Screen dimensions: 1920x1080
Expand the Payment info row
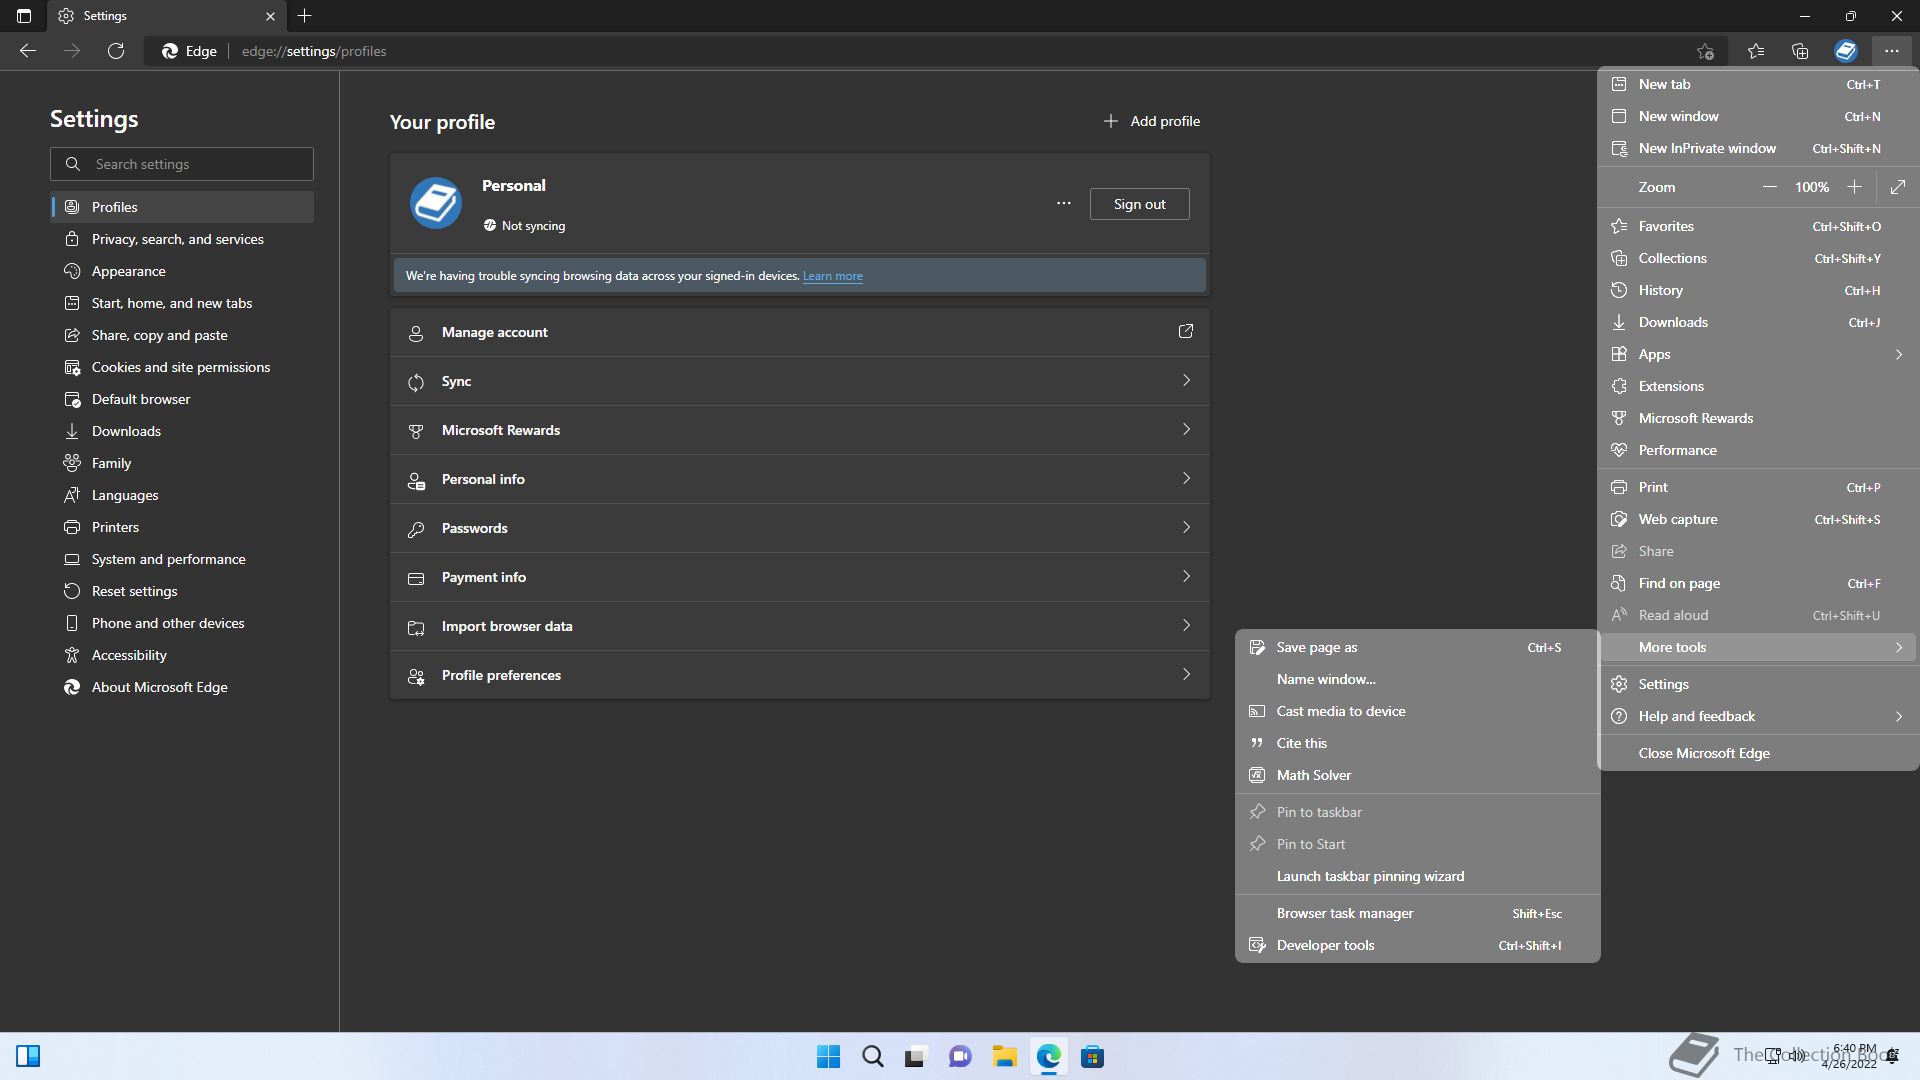tap(800, 577)
